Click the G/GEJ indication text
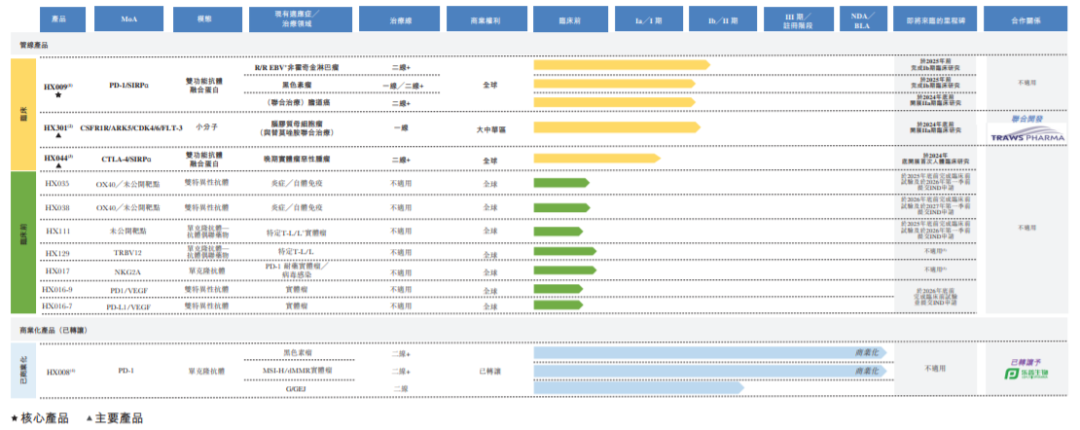Viewport: 1080px width, 430px height. [297, 389]
